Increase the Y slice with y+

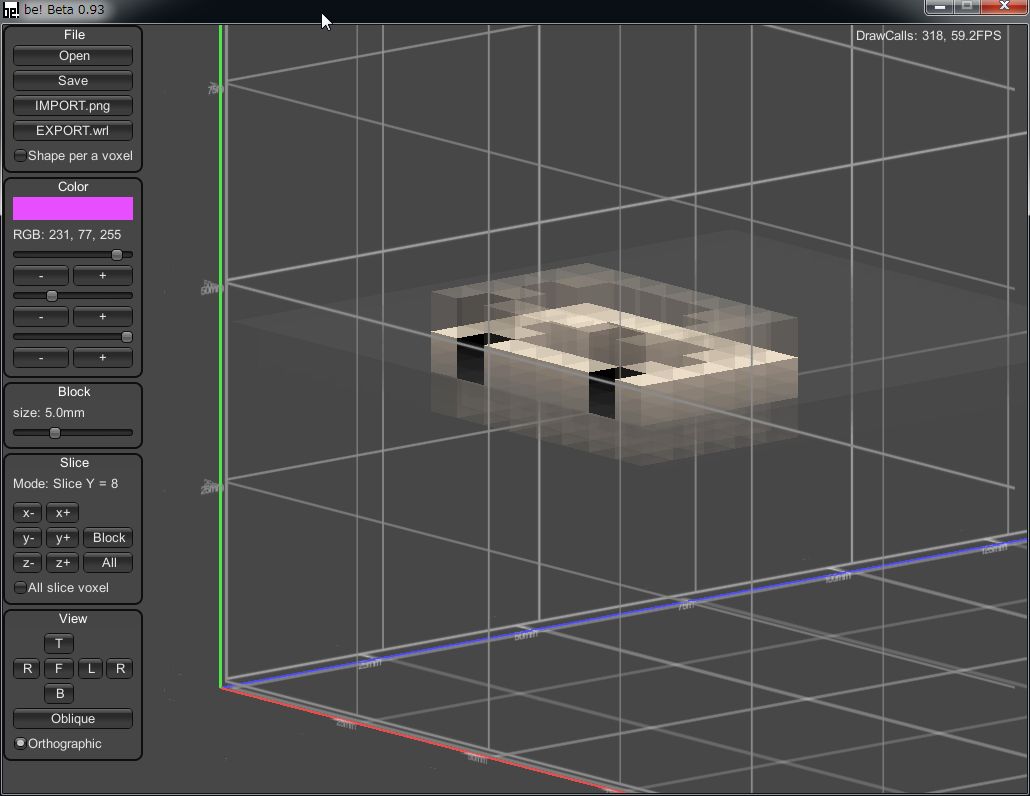(x=62, y=538)
